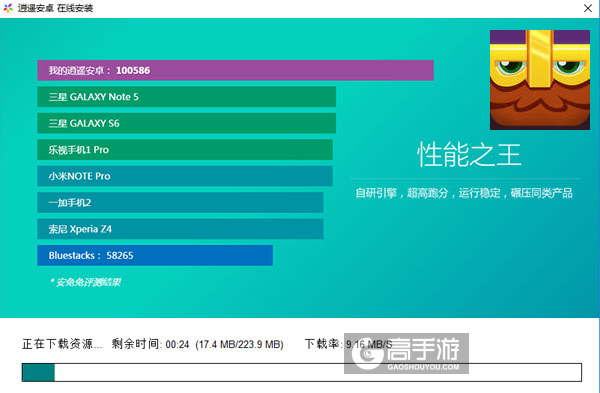Viewport: 600px width, 393px height.
Task: Click the 逍遥安卓 logo in title bar
Action: coord(8,8)
